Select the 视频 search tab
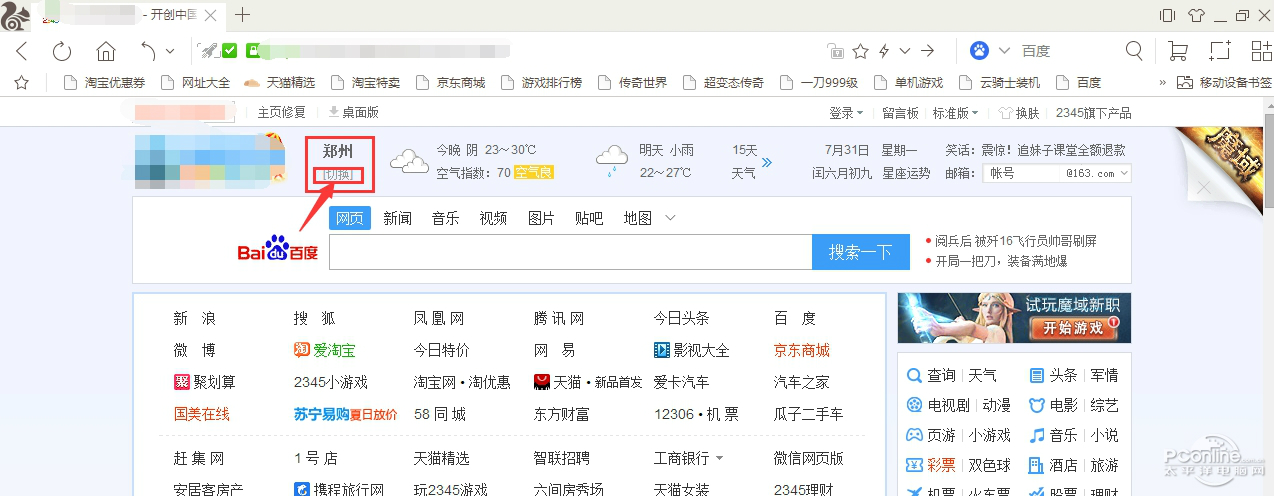The height and width of the screenshot is (496, 1274). pyautogui.click(x=493, y=218)
